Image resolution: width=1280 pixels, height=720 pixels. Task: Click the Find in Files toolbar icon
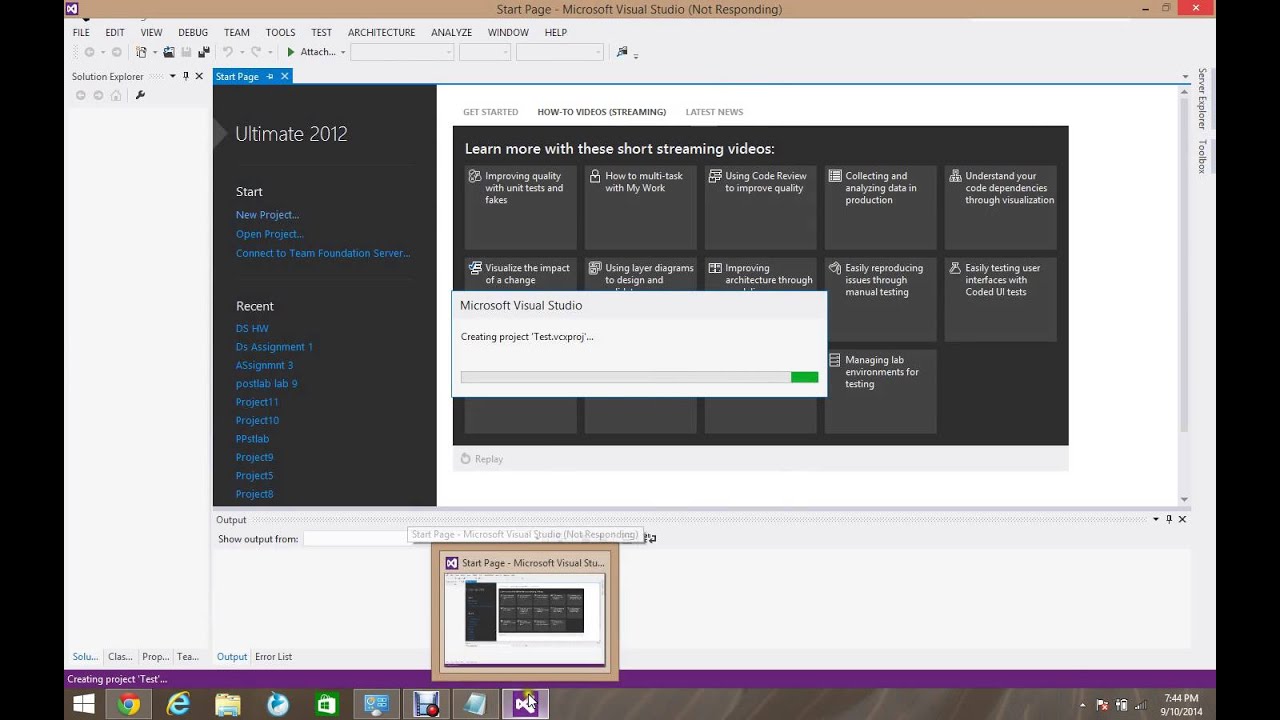click(x=622, y=52)
